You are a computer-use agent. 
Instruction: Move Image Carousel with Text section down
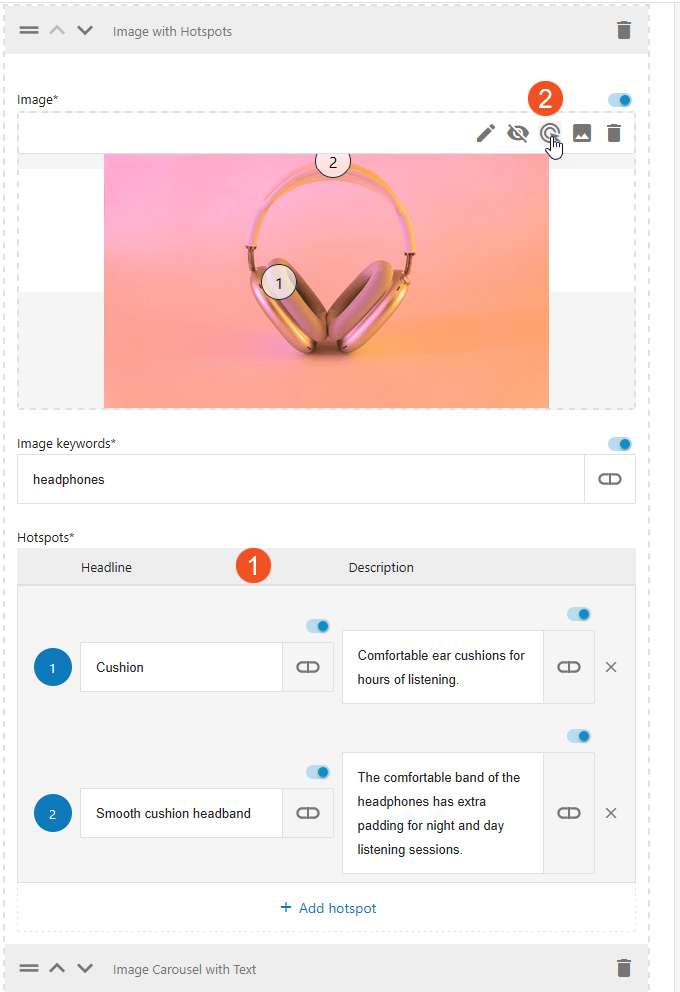coord(85,968)
